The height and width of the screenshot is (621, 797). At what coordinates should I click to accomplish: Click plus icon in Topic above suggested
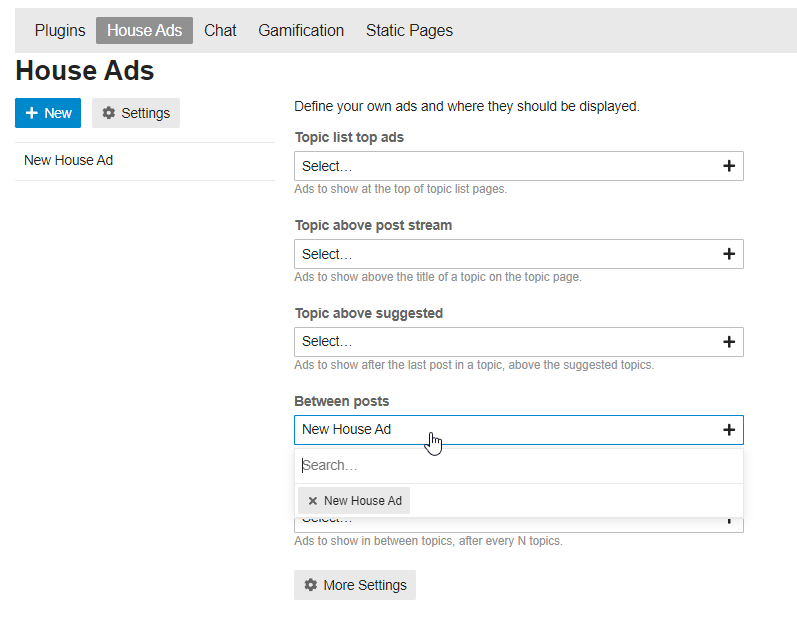click(x=729, y=342)
